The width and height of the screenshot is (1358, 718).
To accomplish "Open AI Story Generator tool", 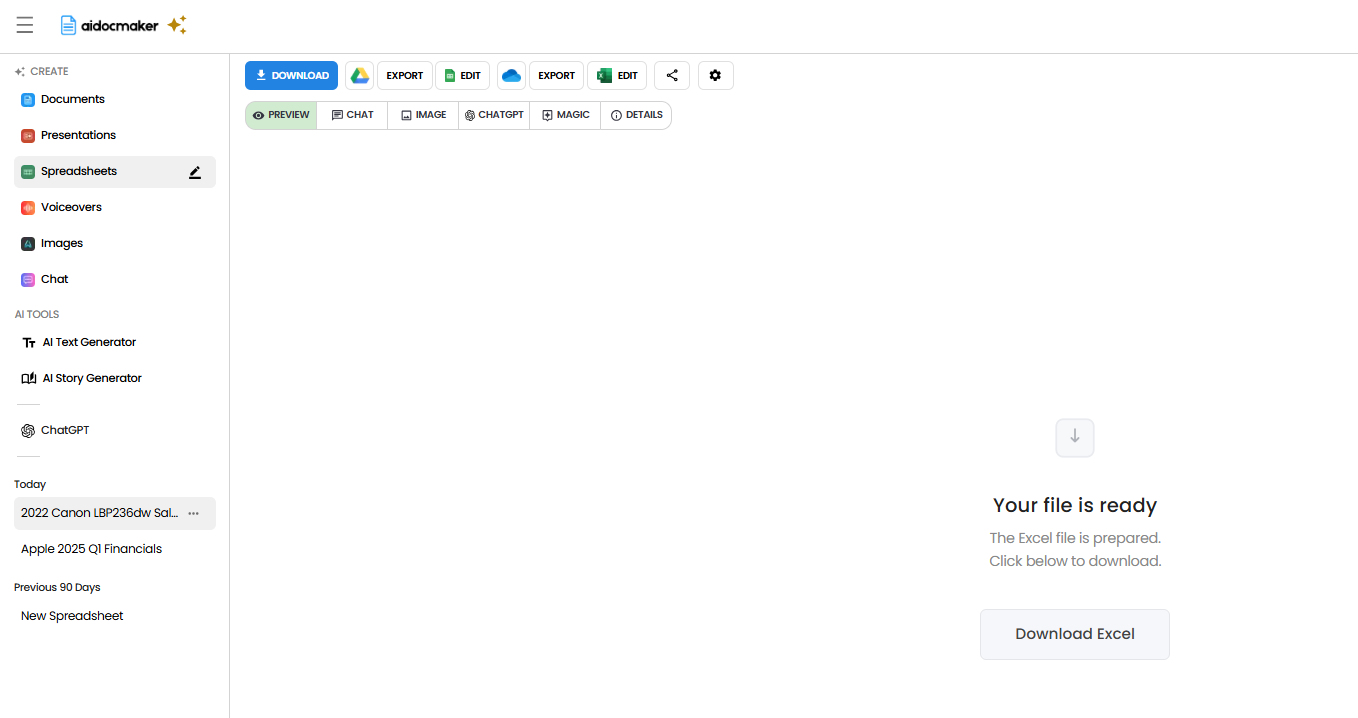I will click(x=115, y=379).
